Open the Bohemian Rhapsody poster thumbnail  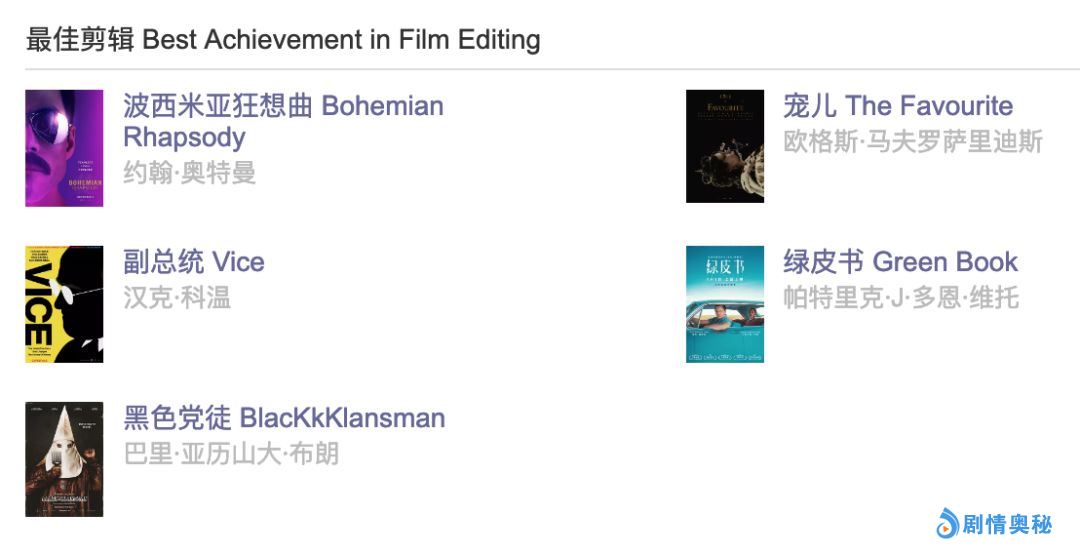64,148
